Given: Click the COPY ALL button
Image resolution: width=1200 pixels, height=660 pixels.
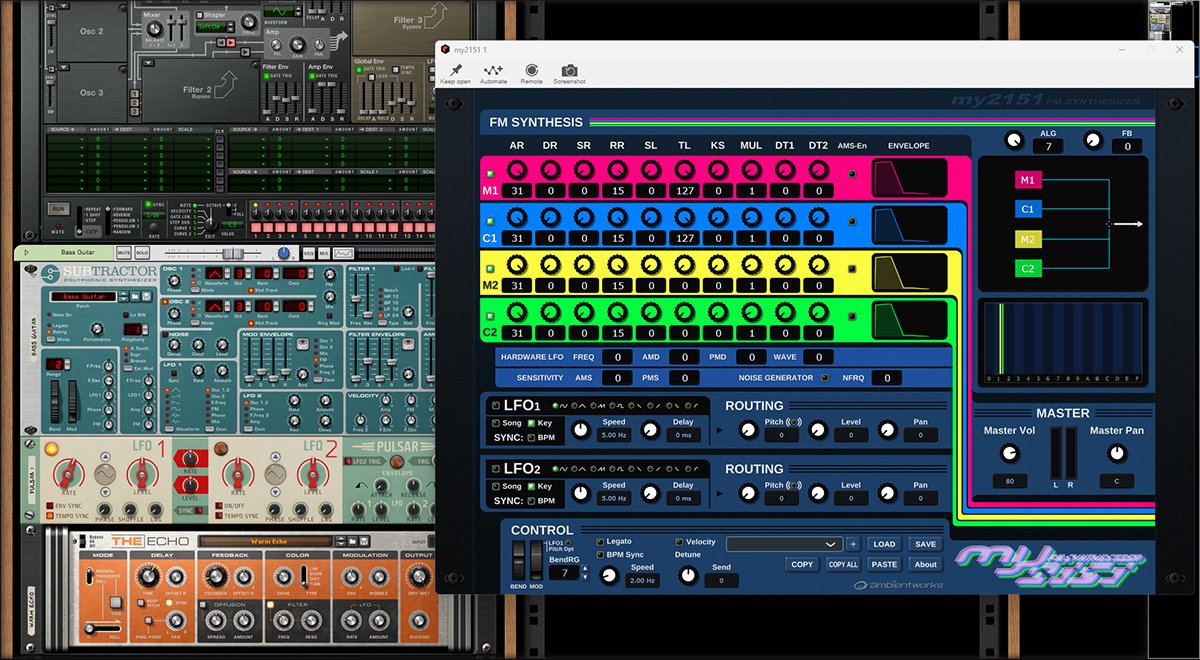Looking at the screenshot, I should (x=843, y=564).
